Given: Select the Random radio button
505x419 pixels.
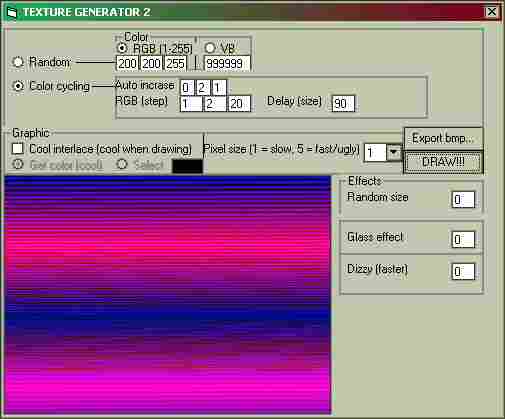Looking at the screenshot, I should (x=18, y=62).
